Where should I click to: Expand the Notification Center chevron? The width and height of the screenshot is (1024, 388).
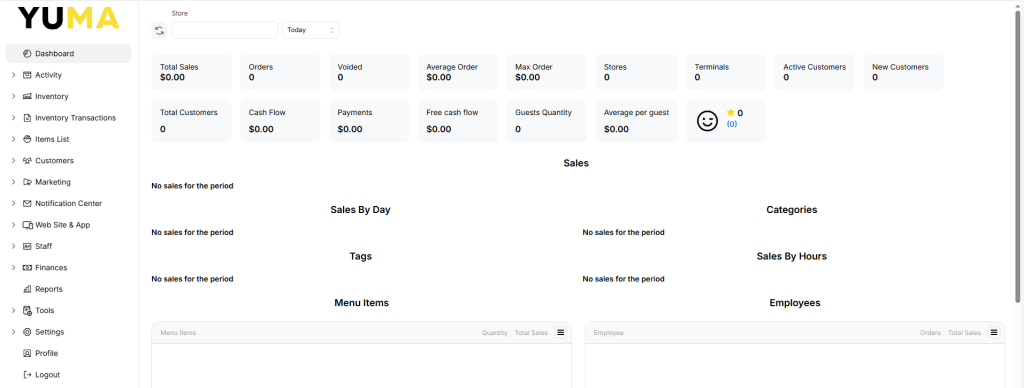14,204
